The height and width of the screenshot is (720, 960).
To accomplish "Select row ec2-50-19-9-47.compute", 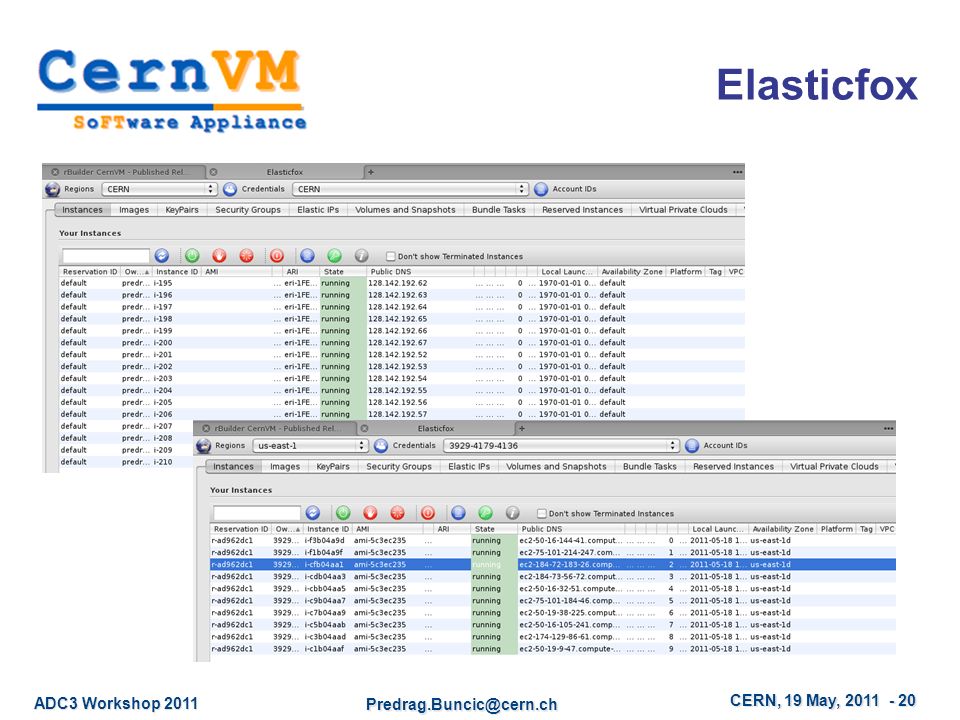I will pyautogui.click(x=553, y=648).
